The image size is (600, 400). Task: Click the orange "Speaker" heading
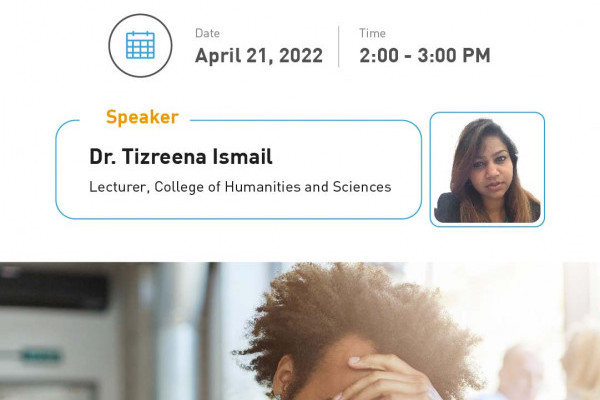(x=142, y=117)
